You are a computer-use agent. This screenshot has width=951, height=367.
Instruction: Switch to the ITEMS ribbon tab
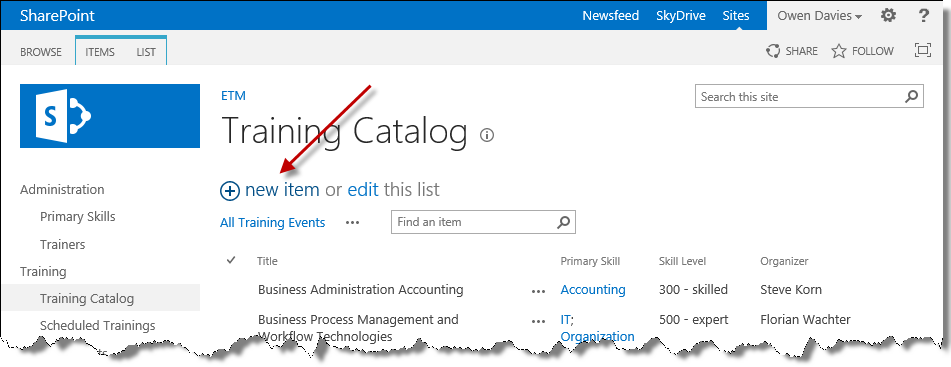100,52
